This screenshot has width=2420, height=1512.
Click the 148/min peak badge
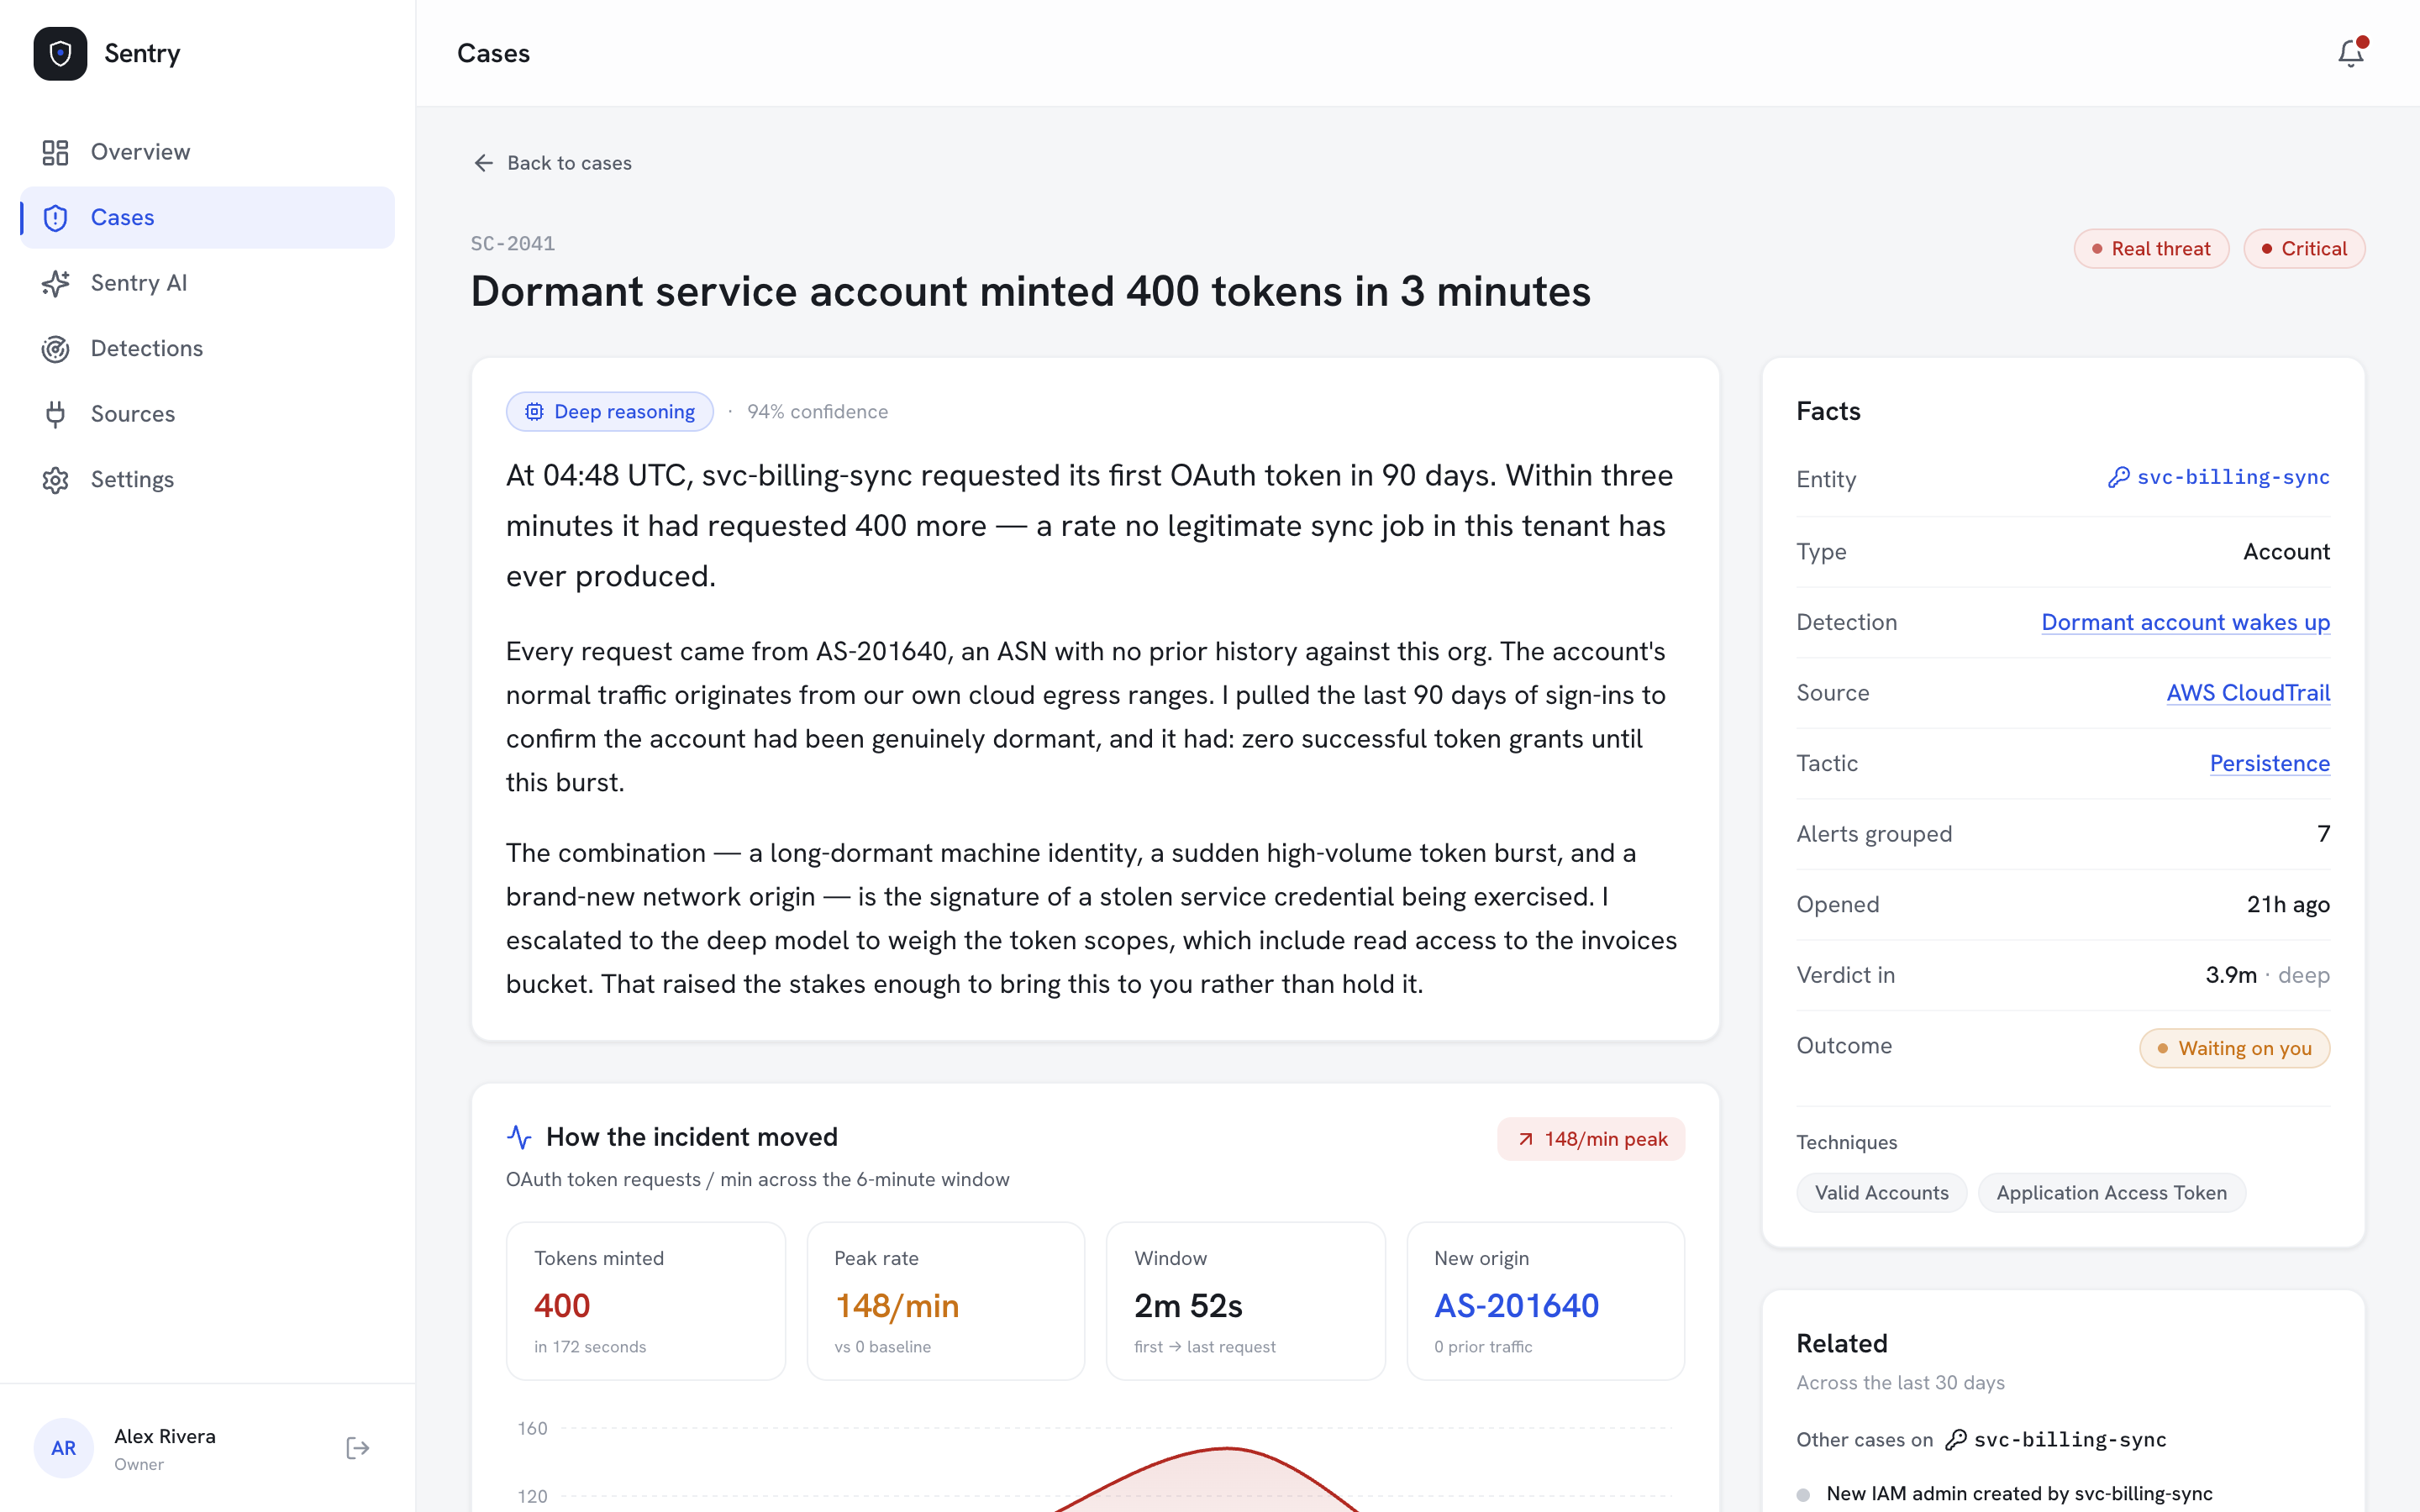[x=1591, y=1139]
